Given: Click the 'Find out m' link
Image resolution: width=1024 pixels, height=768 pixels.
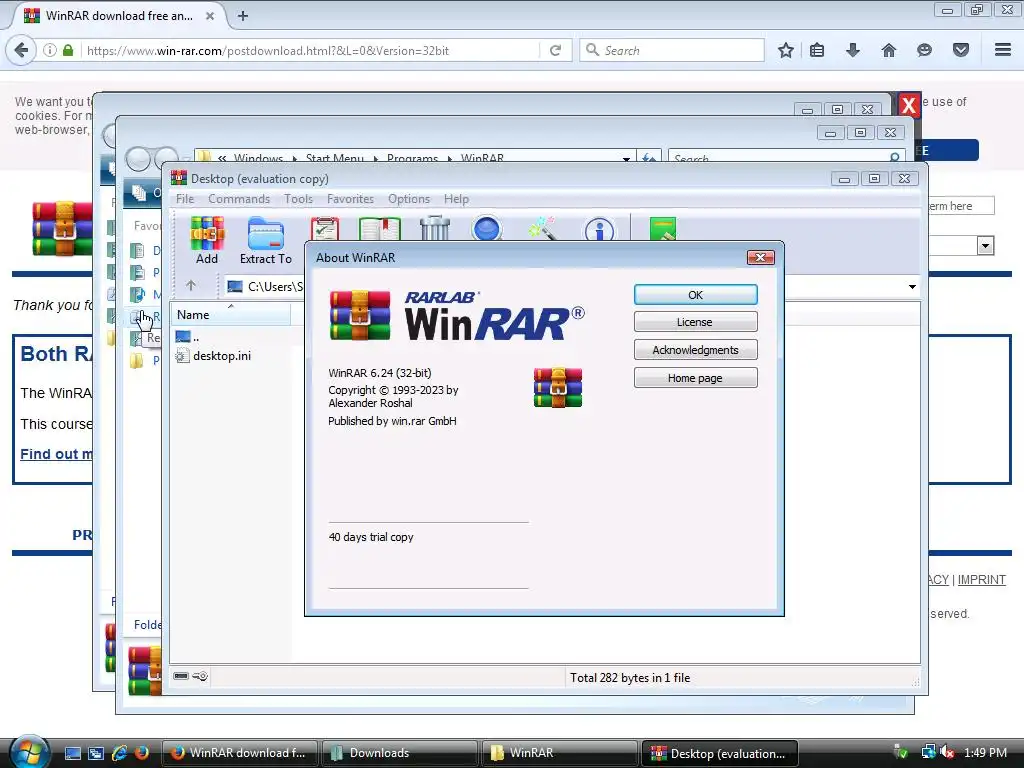Looking at the screenshot, I should pyautogui.click(x=56, y=454).
